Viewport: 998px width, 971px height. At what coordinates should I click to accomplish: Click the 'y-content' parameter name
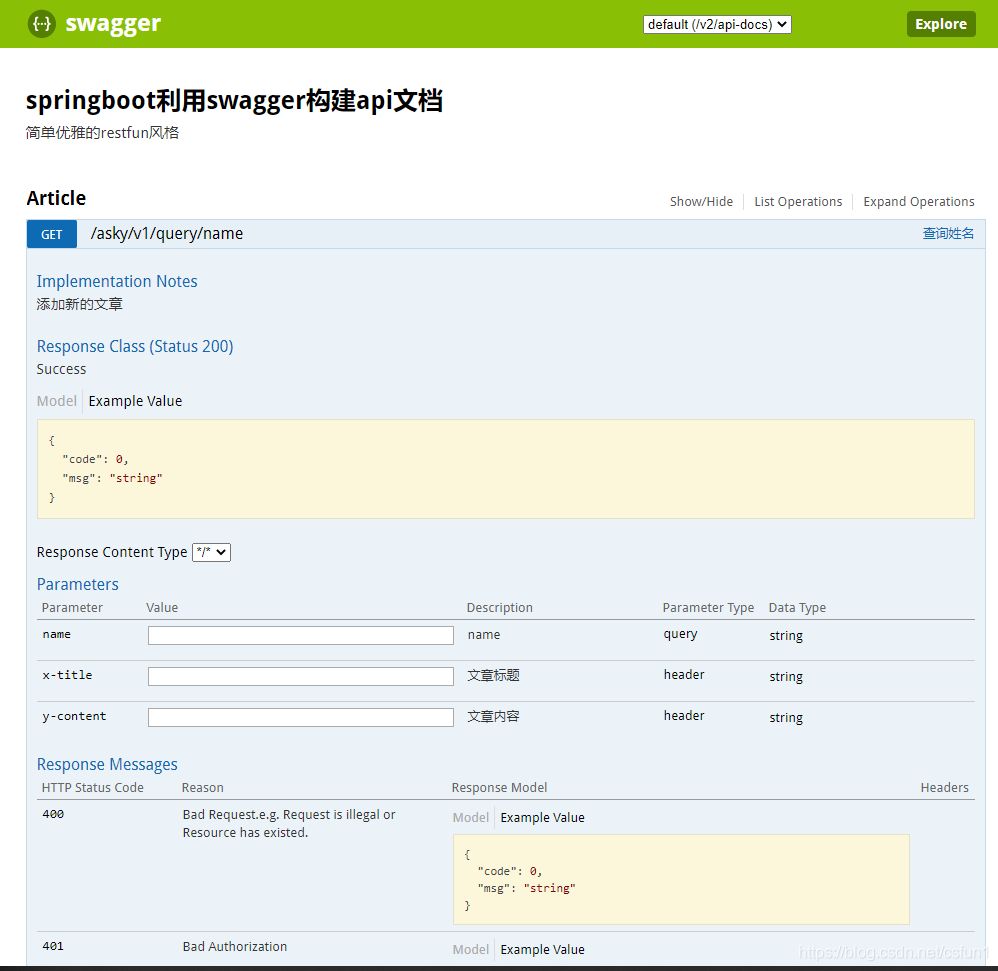(74, 716)
